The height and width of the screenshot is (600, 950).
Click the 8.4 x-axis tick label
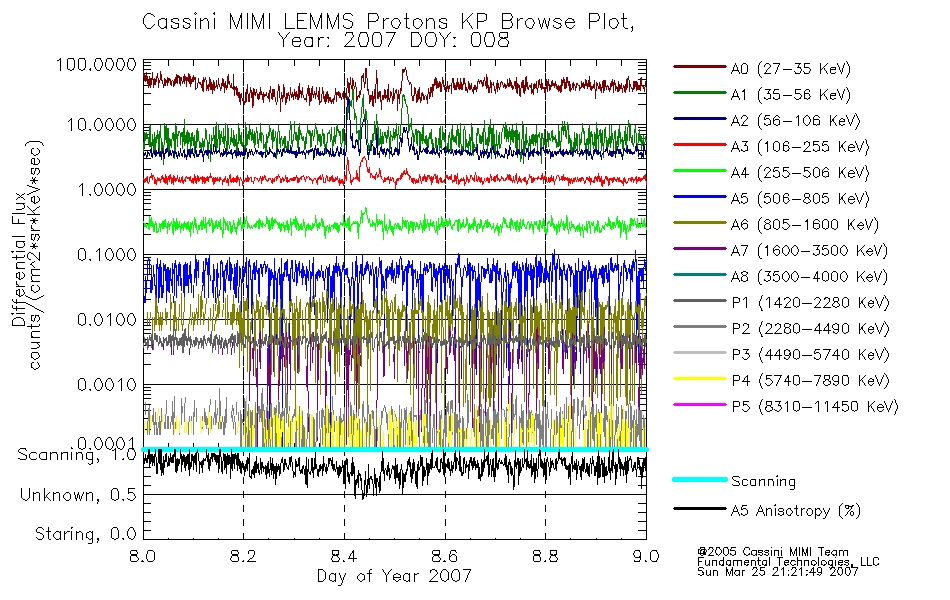point(344,556)
